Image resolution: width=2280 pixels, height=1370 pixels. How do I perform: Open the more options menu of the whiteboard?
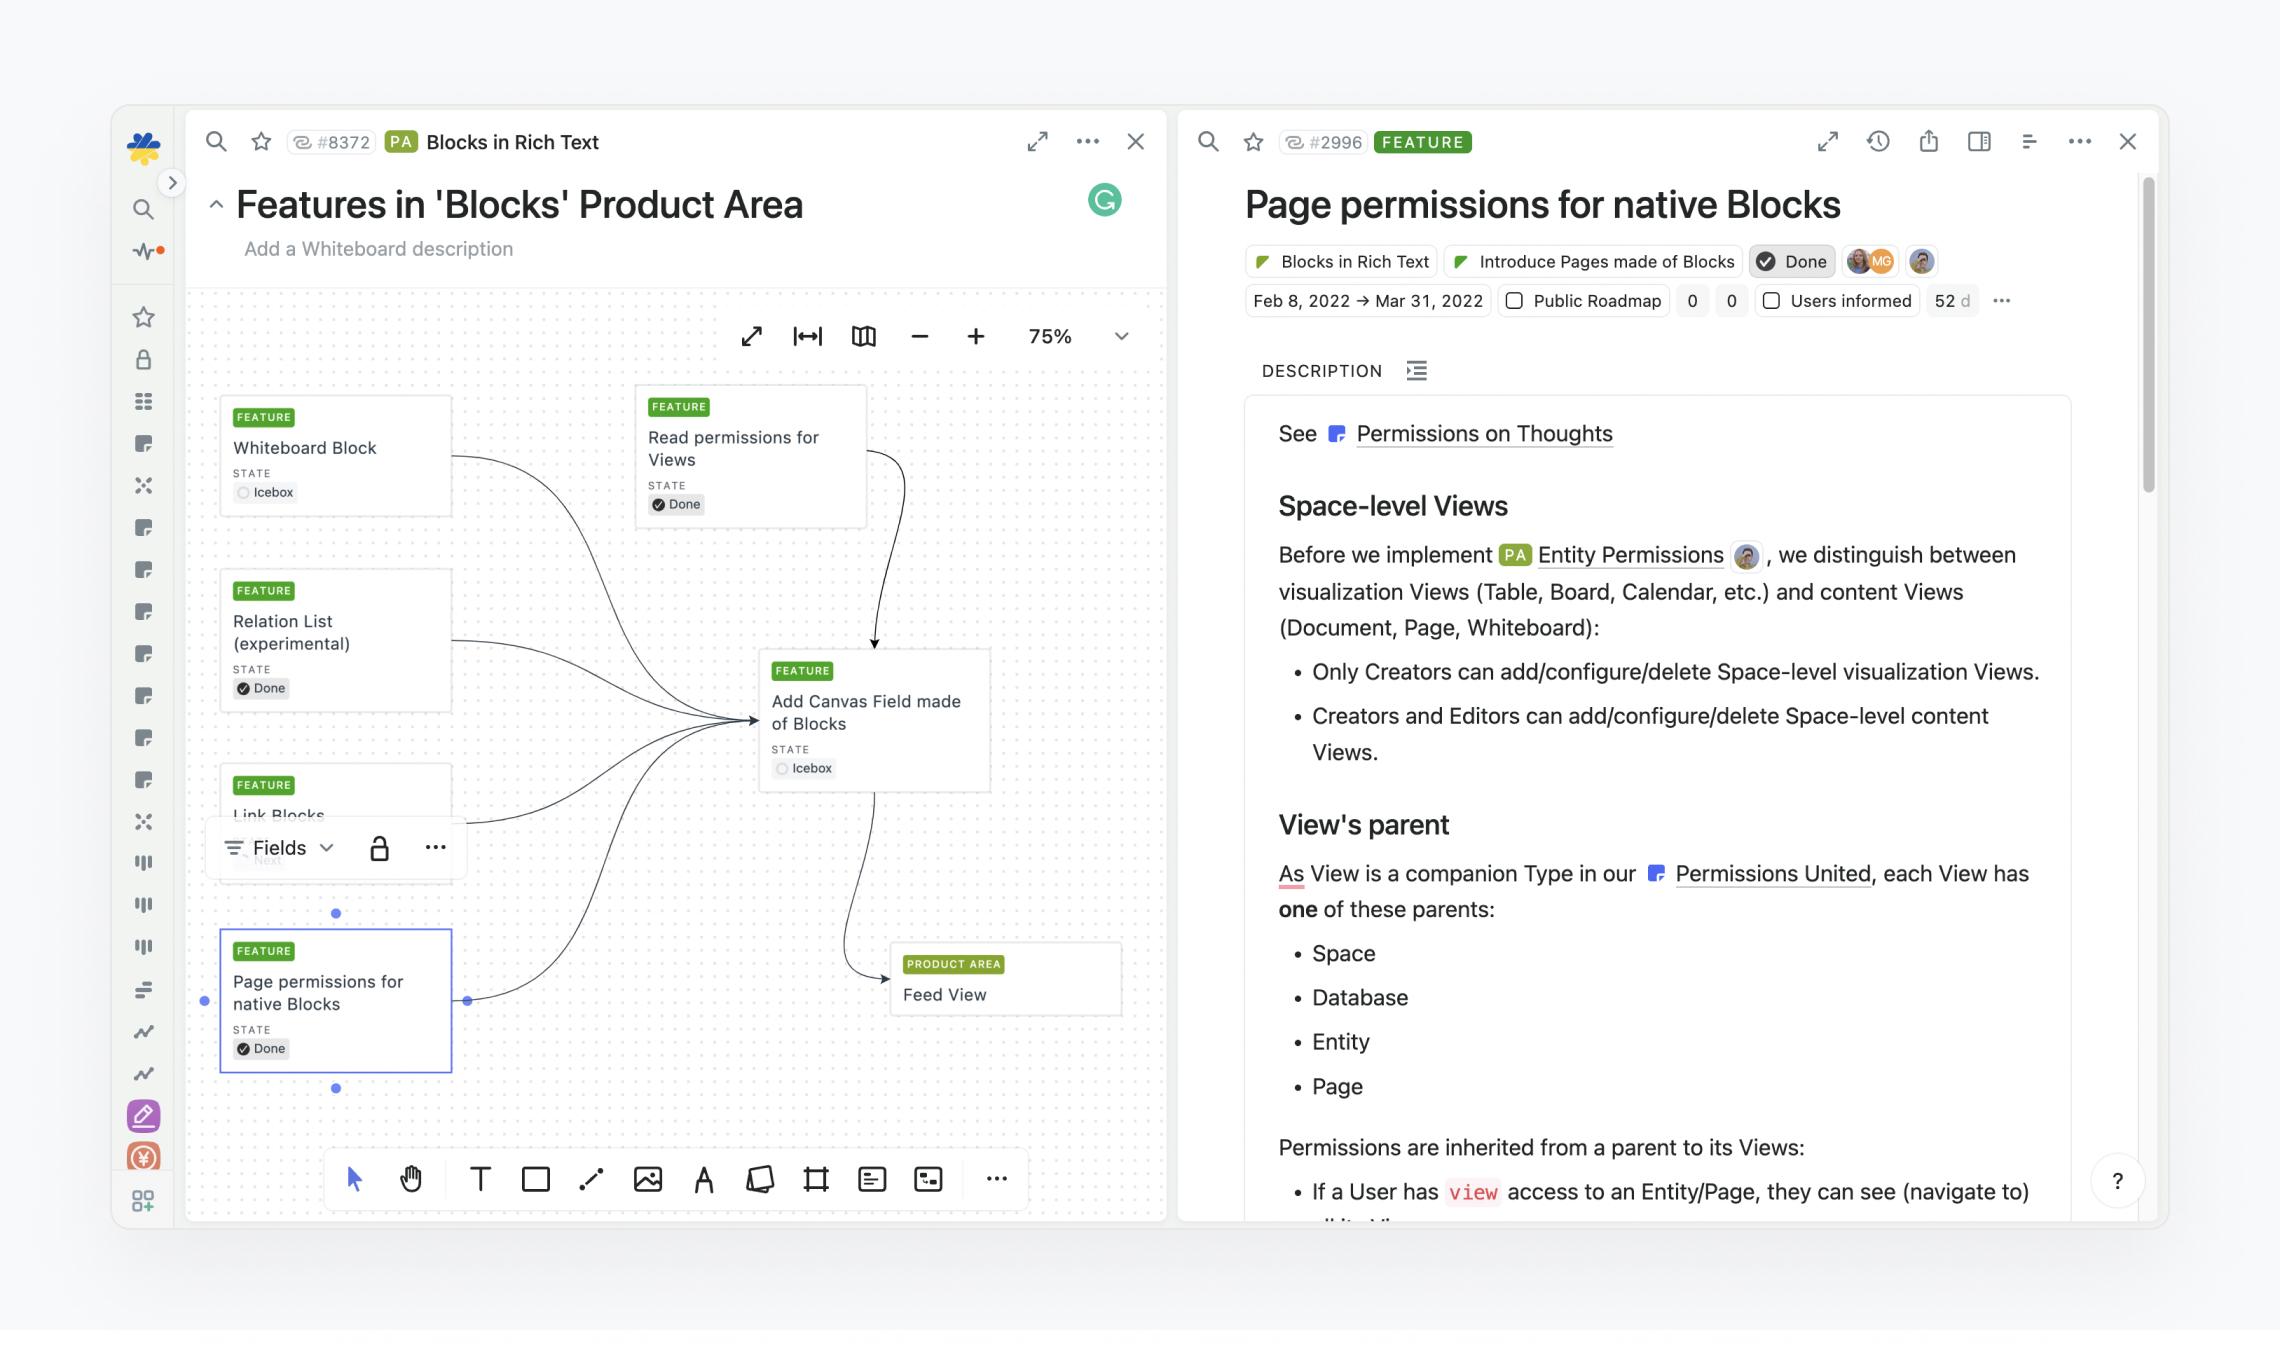(1088, 141)
